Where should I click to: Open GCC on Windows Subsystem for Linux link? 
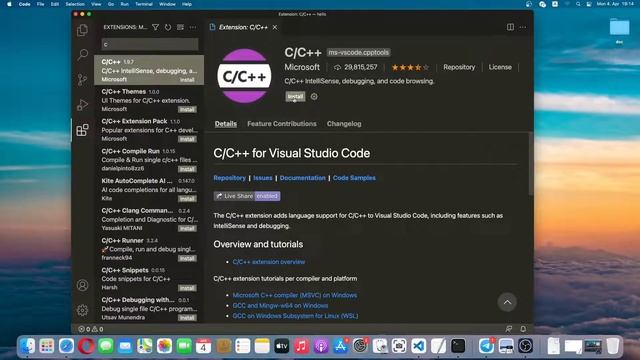(x=295, y=316)
